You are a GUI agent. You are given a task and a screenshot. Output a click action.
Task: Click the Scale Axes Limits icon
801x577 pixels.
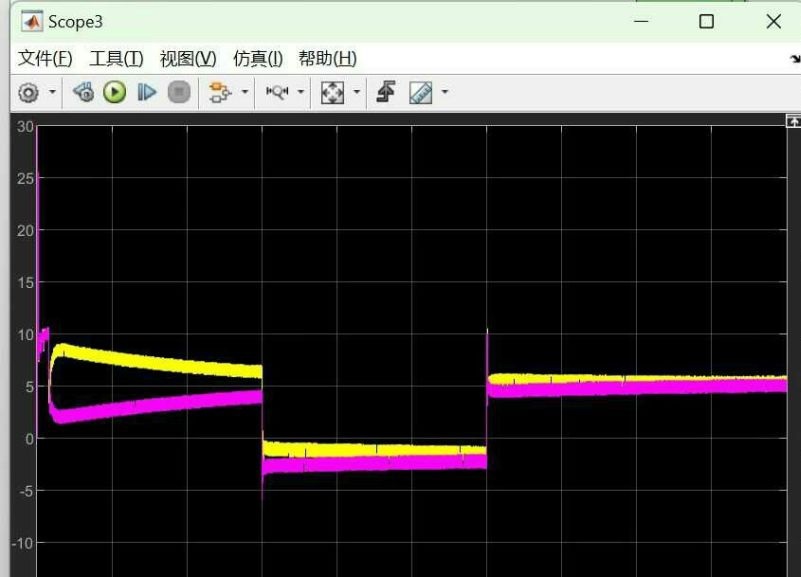point(332,92)
